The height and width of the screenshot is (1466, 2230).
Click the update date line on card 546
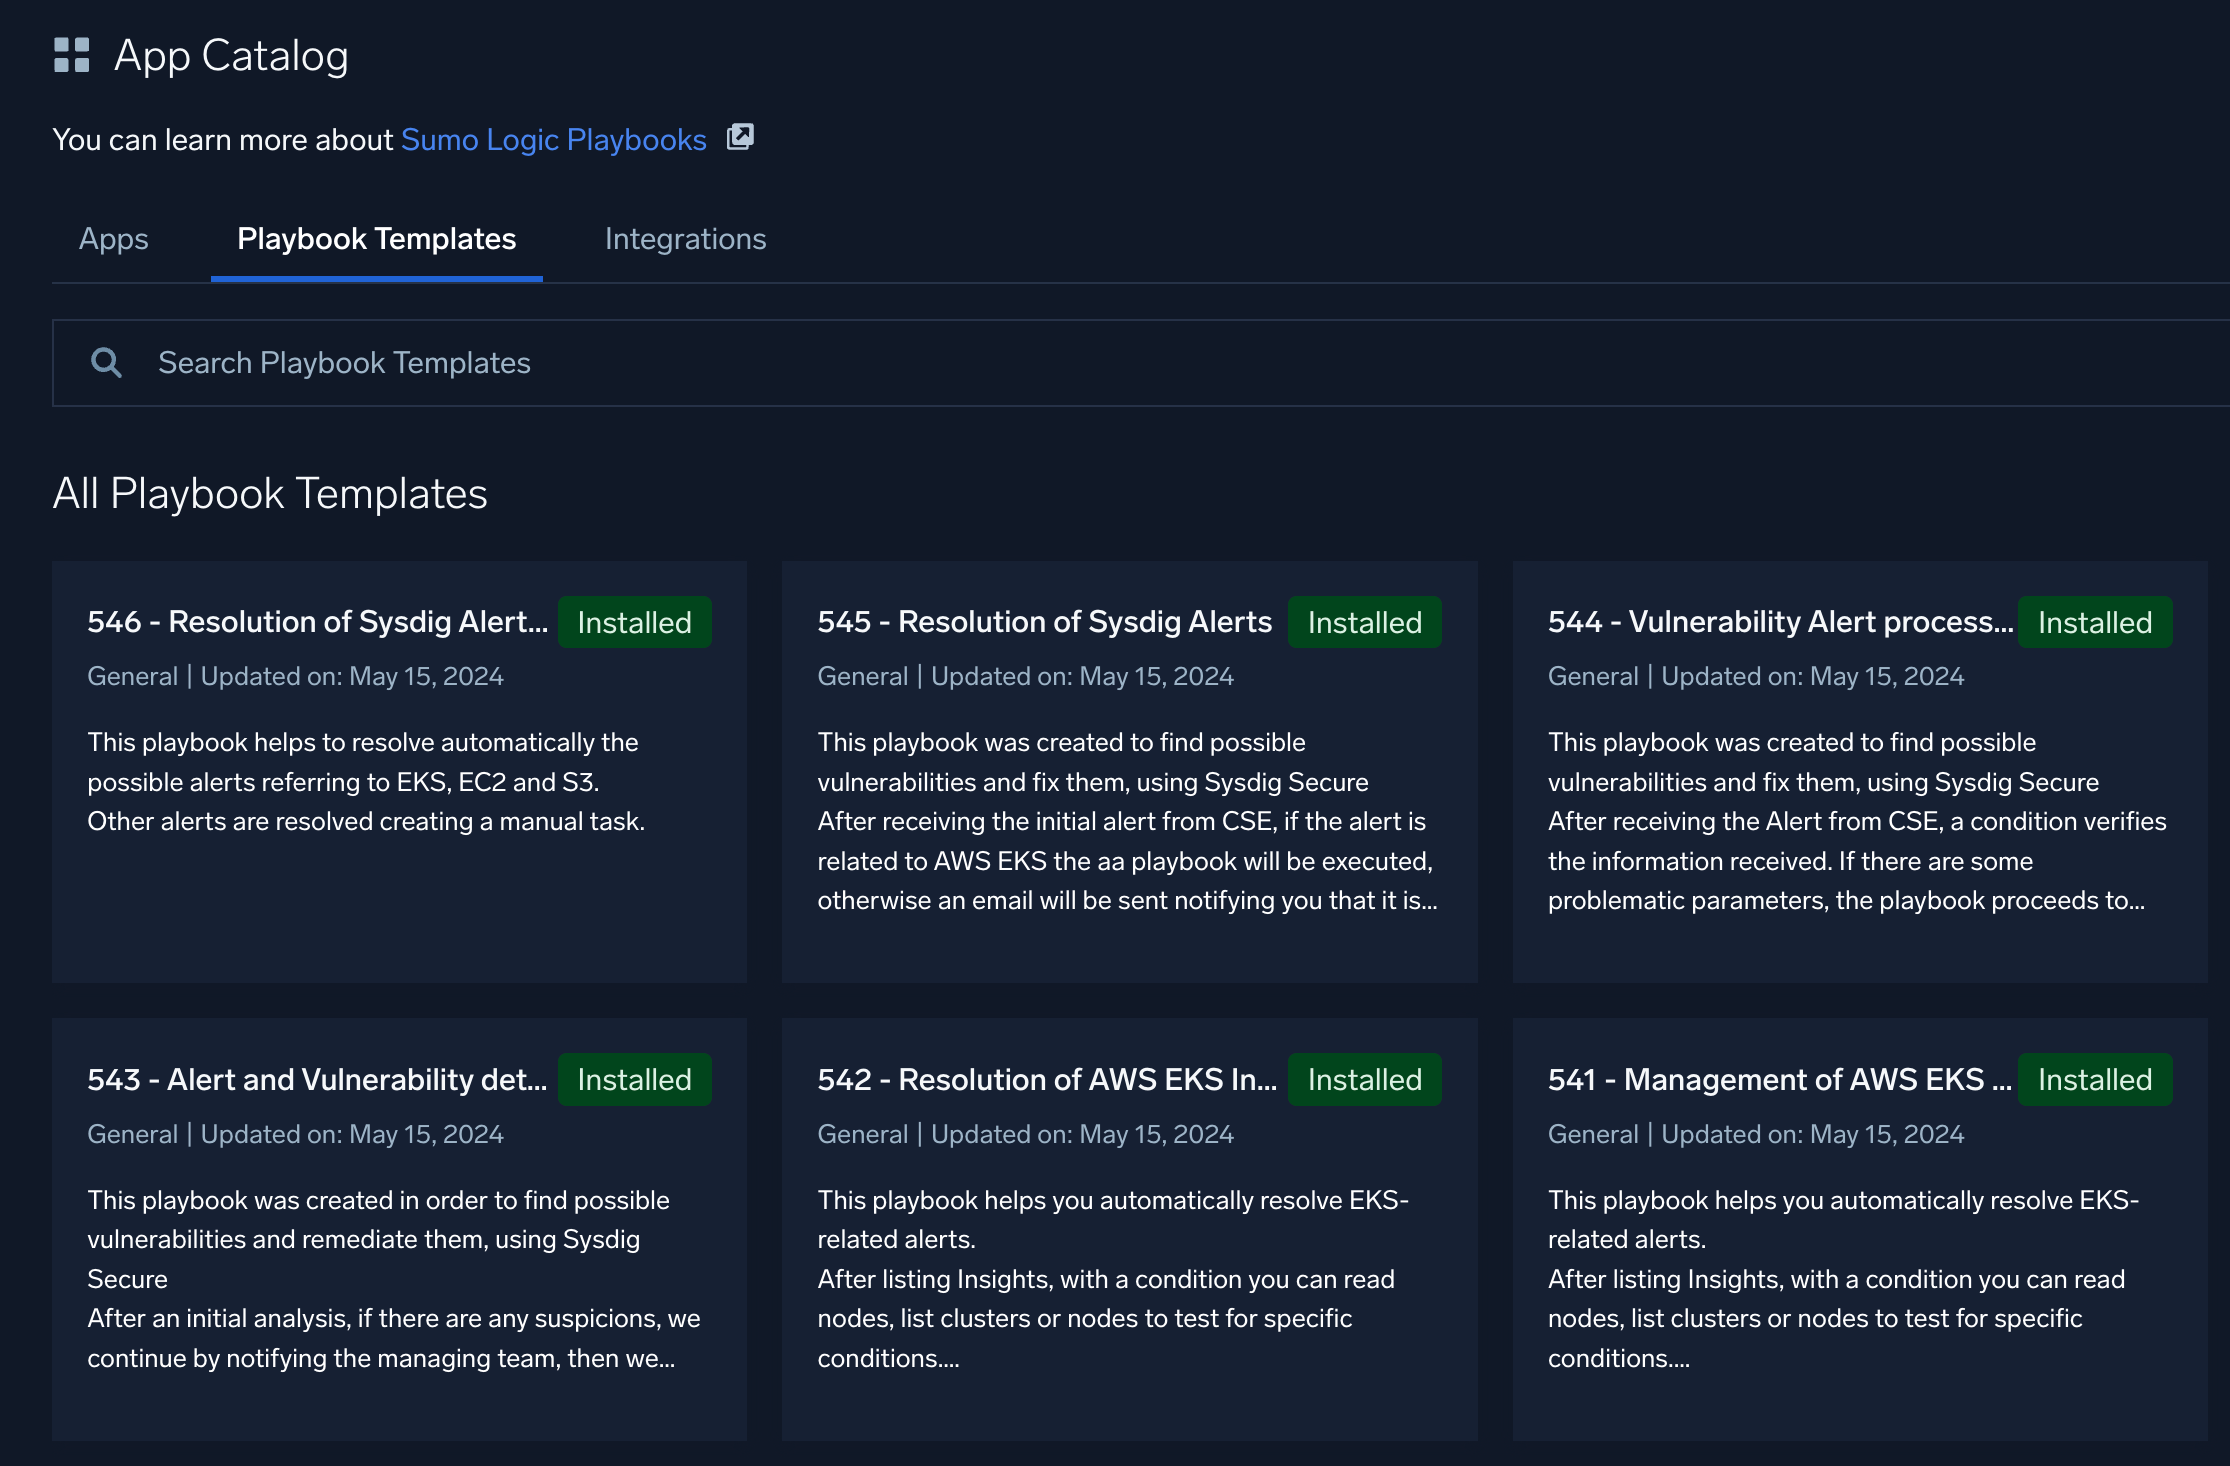tap(295, 677)
